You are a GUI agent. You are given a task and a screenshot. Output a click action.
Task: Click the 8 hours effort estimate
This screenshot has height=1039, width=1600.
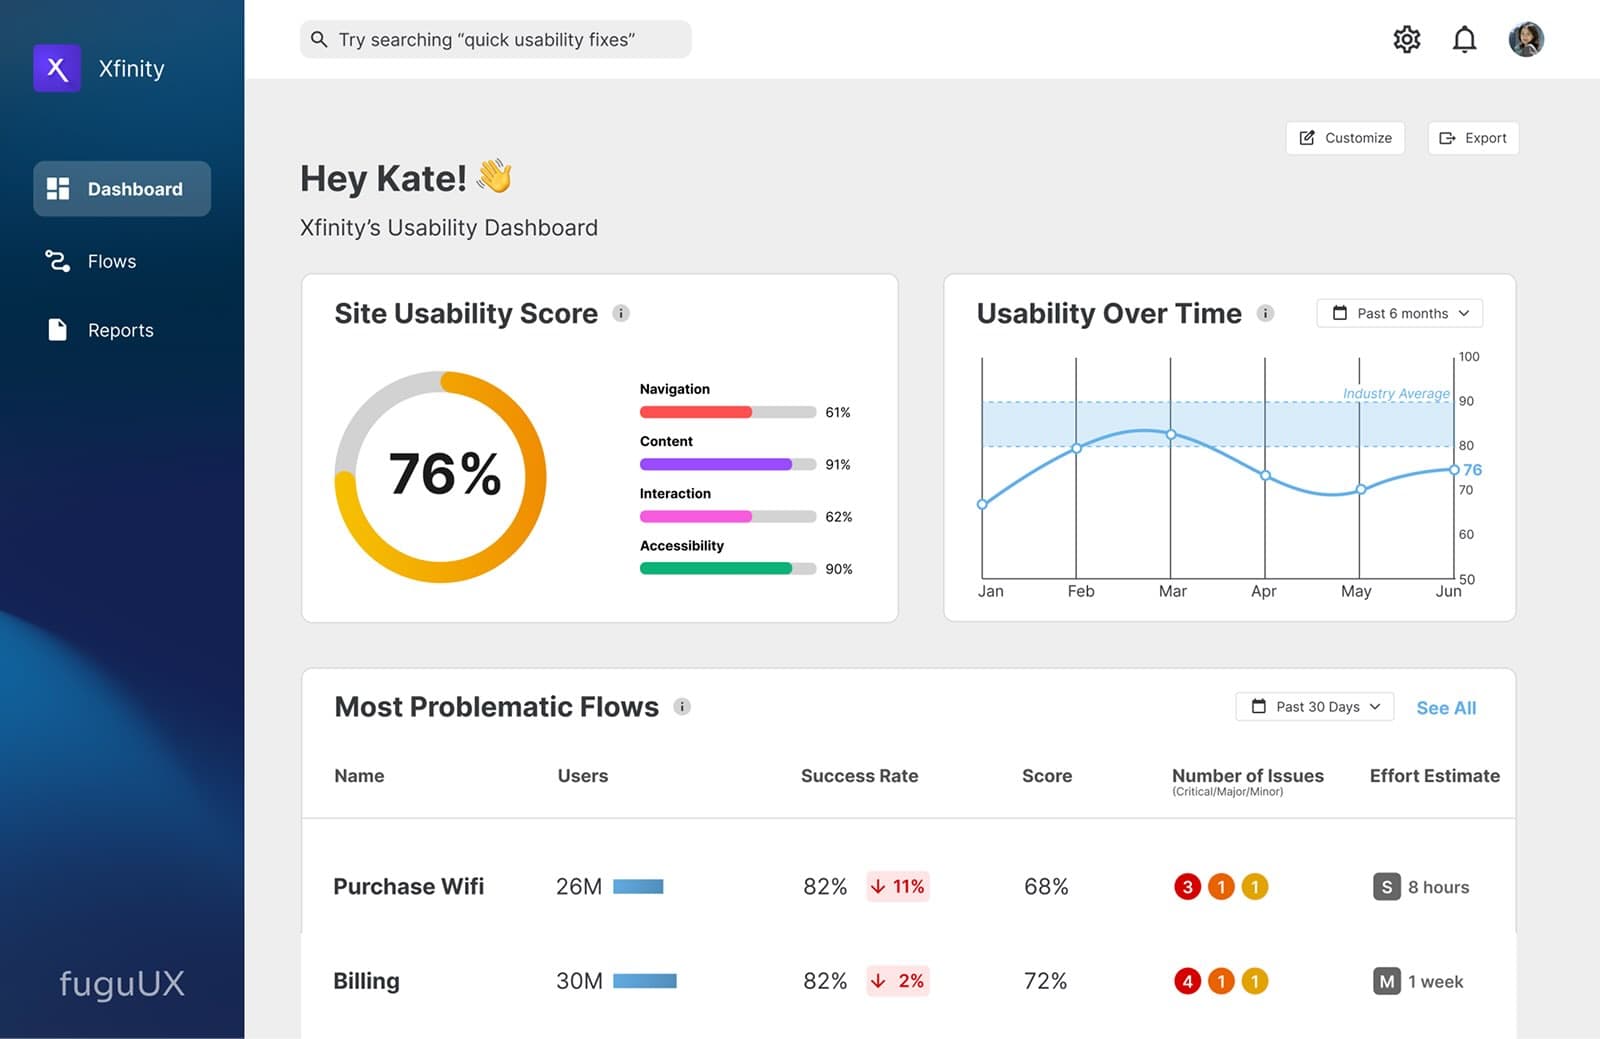[x=1438, y=887]
